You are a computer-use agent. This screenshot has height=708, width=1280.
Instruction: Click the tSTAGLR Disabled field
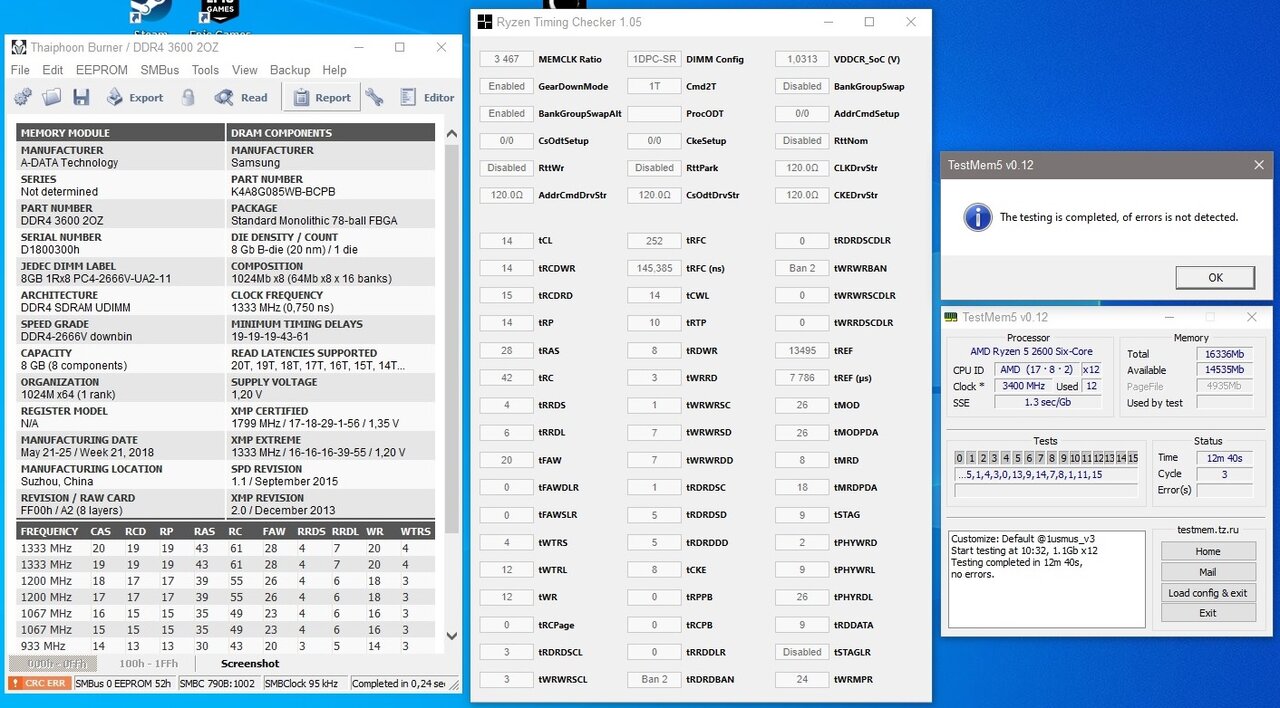pyautogui.click(x=802, y=652)
